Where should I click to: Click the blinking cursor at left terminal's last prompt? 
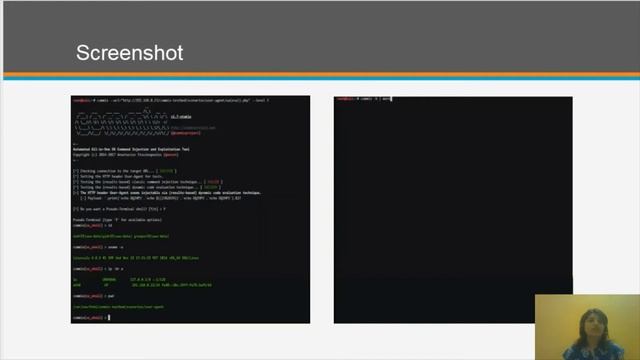(109, 317)
